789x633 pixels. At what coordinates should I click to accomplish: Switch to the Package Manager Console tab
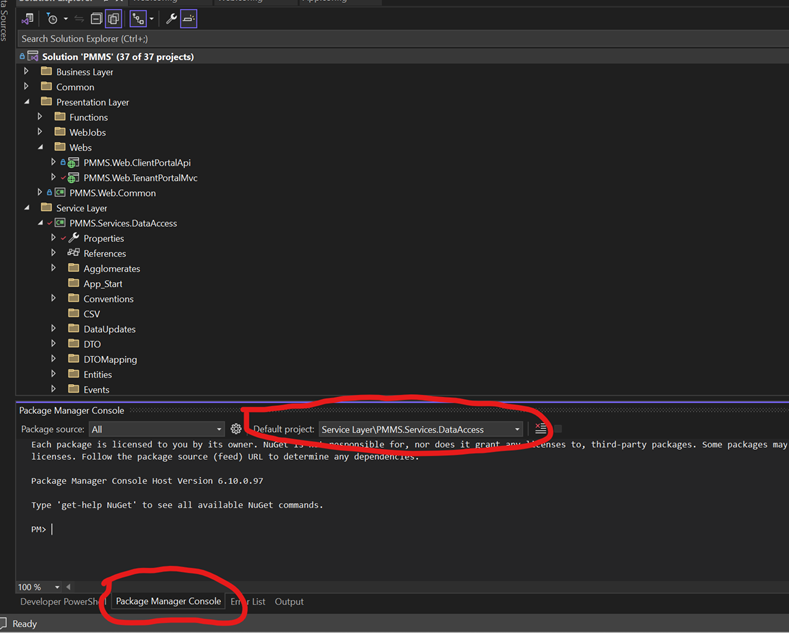(x=168, y=602)
